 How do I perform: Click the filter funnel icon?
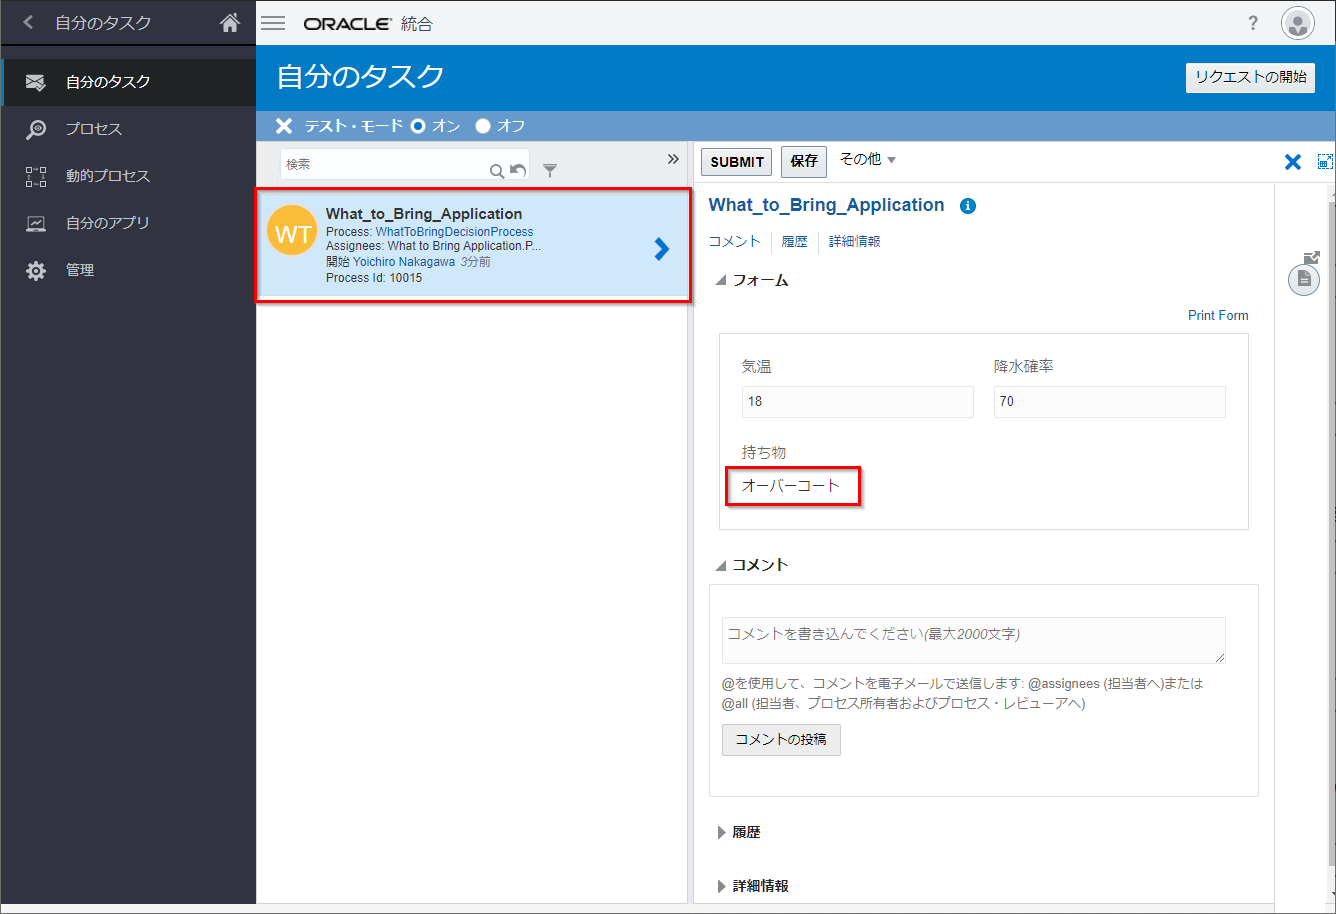pos(549,171)
